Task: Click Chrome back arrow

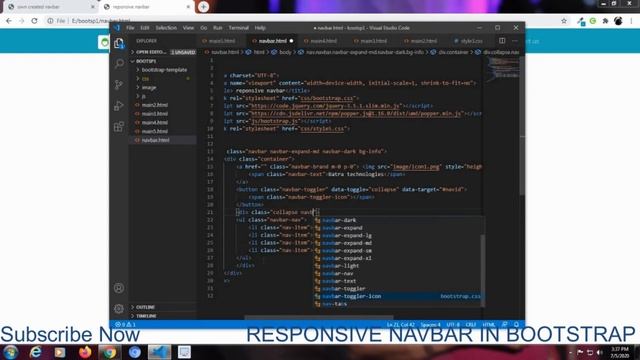Action: coord(9,21)
